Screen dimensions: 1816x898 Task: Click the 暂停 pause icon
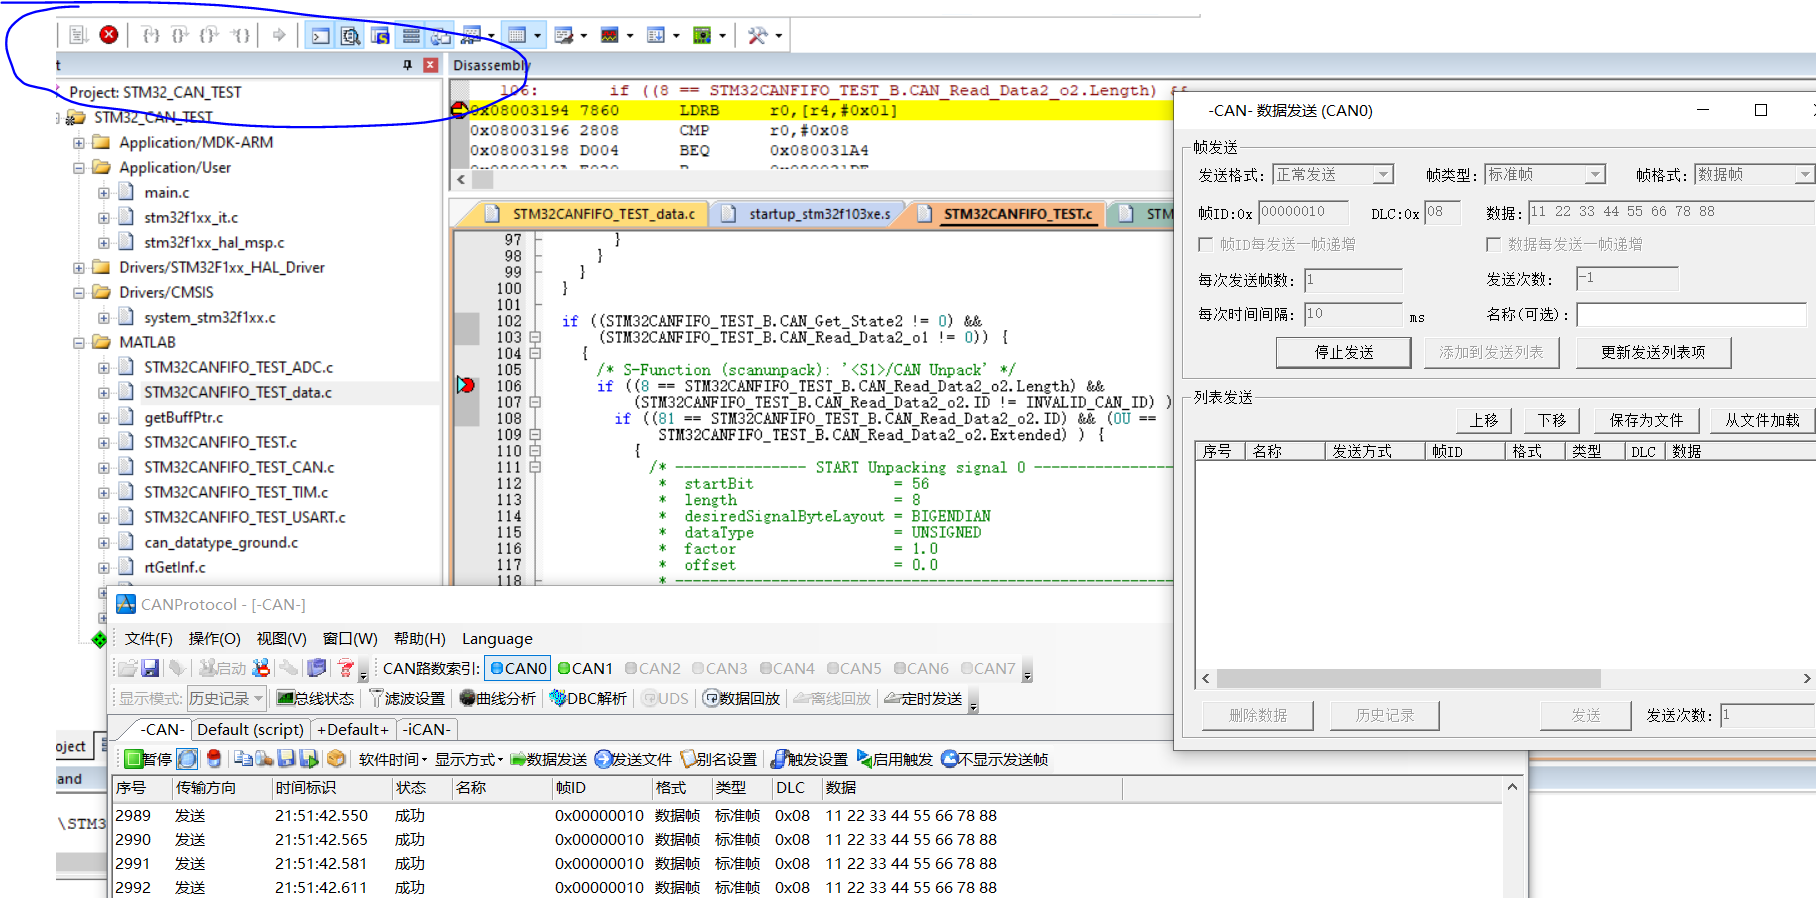148,759
